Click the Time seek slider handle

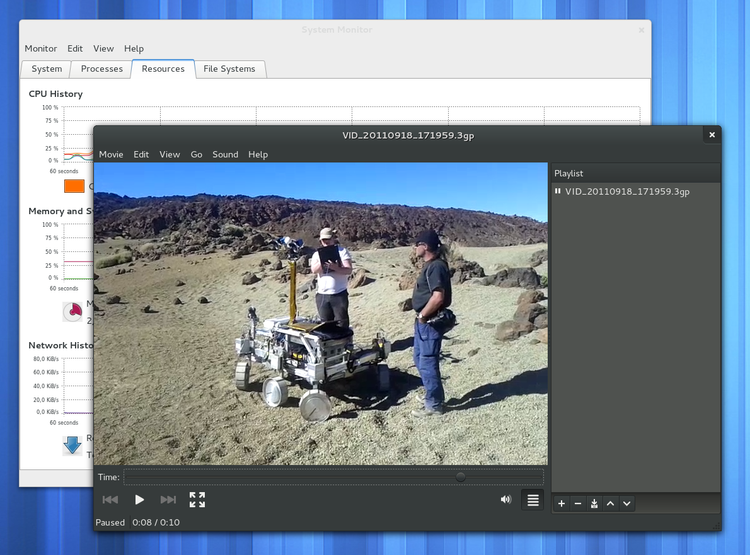pyautogui.click(x=460, y=477)
